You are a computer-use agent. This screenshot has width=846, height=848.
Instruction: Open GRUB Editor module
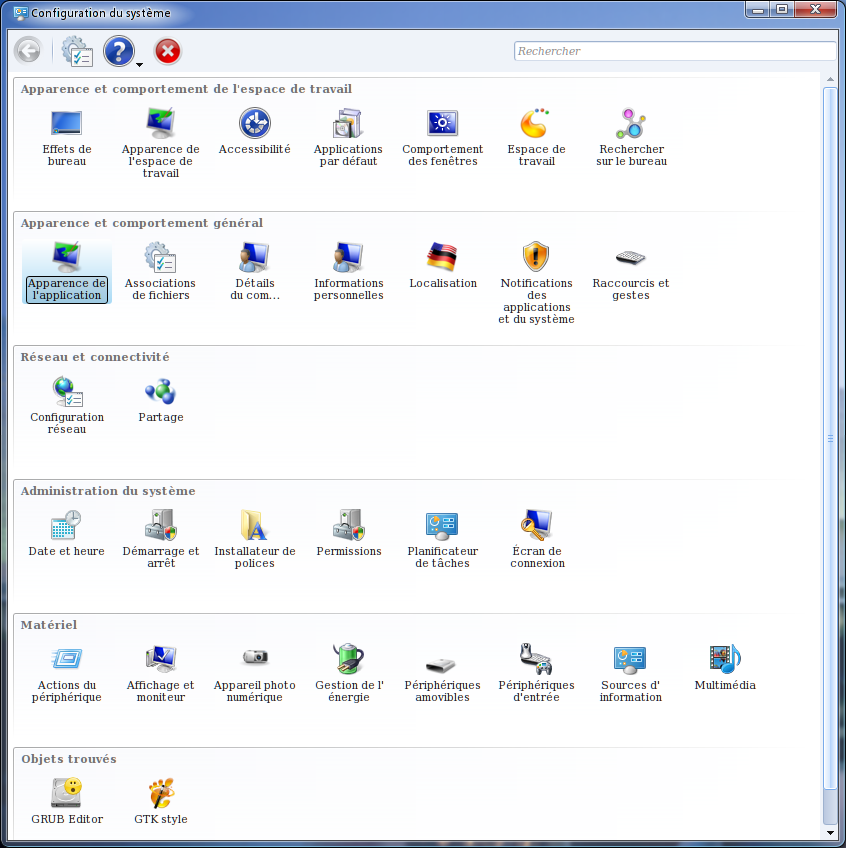click(67, 802)
